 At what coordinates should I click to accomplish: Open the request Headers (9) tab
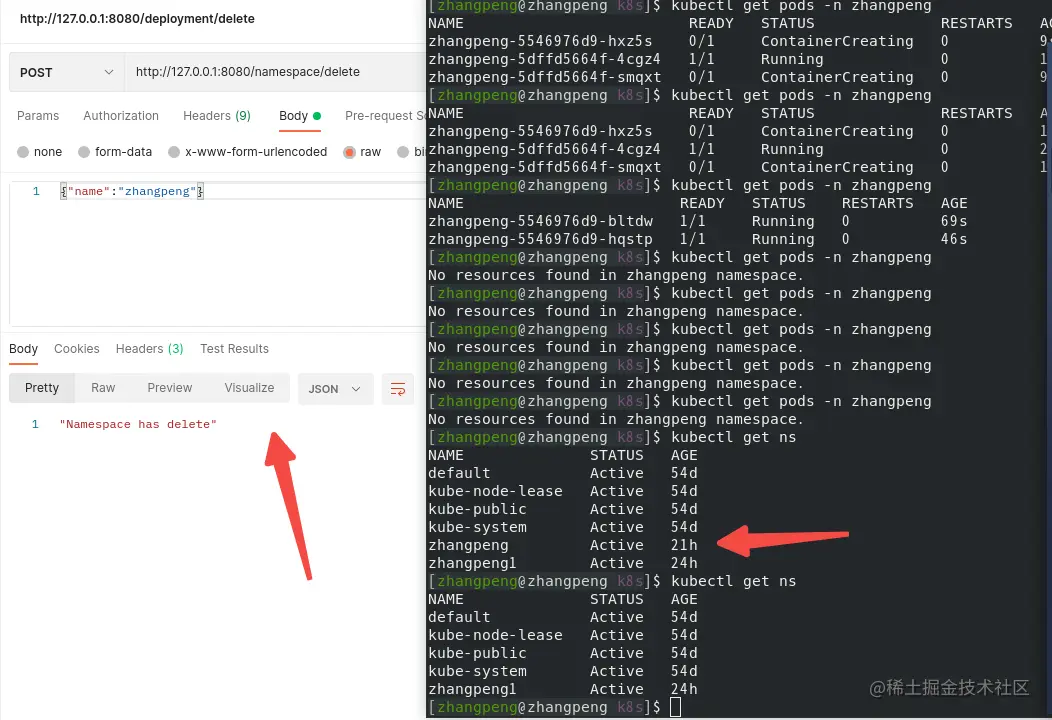tap(217, 115)
